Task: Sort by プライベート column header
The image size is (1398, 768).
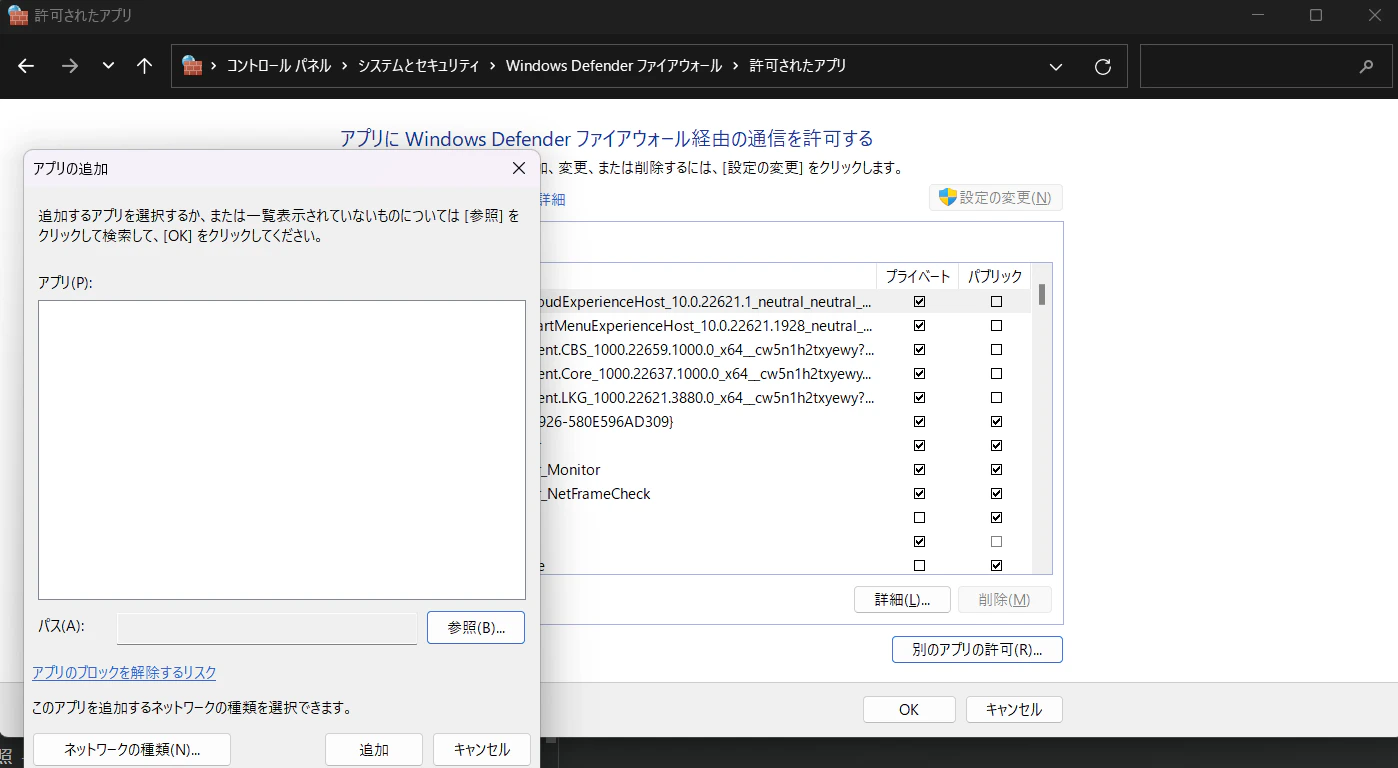Action: click(918, 276)
